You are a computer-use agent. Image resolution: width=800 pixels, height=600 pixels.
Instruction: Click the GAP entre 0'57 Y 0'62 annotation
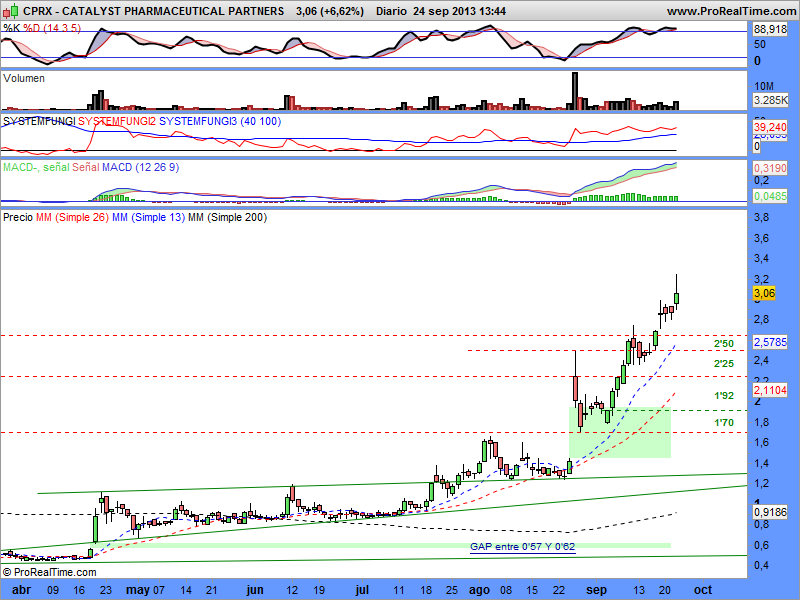(522, 547)
